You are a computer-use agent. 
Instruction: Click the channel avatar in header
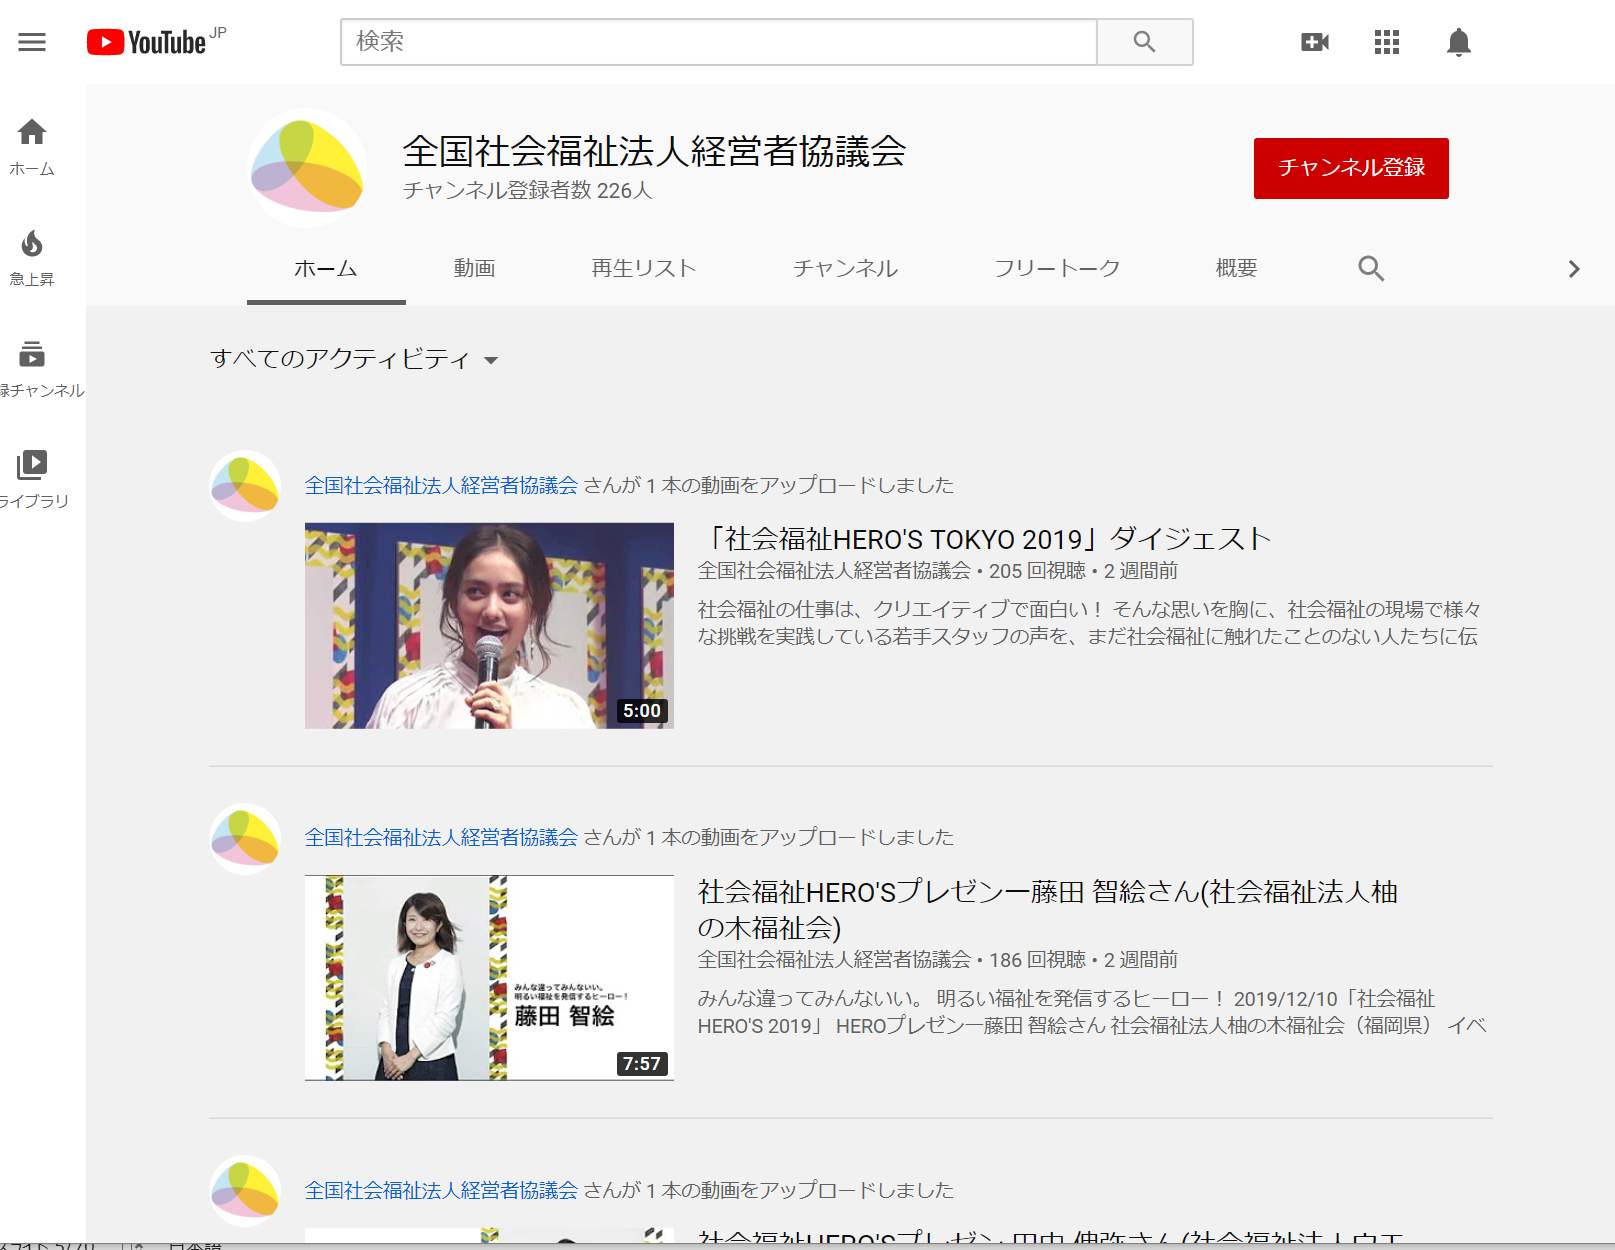[307, 168]
